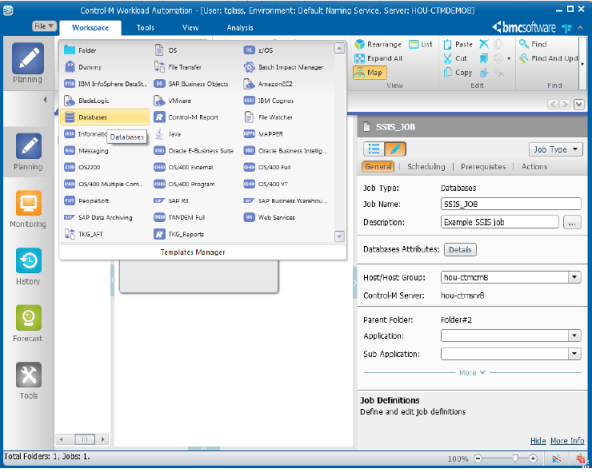Select the Folder job type
The height and width of the screenshot is (472, 592).
(x=80, y=50)
